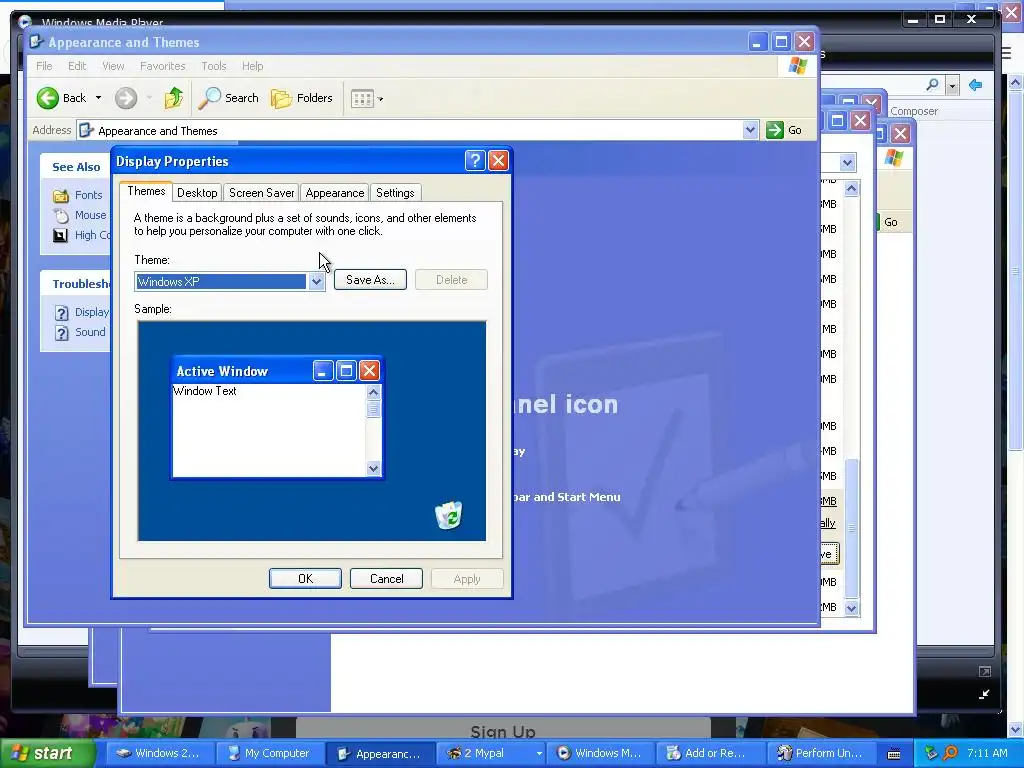
Task: Click the Mouse Pointers icon in See Also
Action: [x=61, y=216]
